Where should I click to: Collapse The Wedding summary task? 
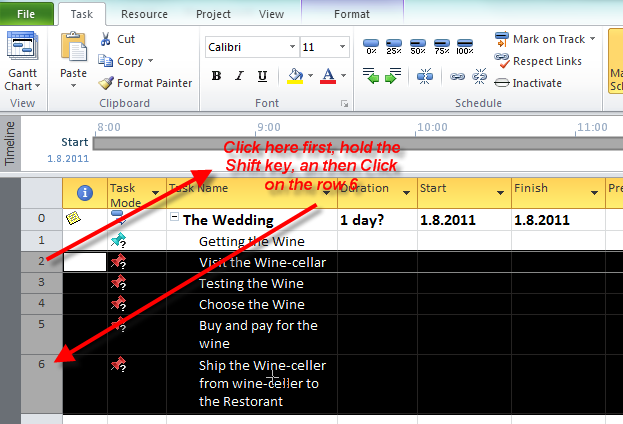[175, 219]
